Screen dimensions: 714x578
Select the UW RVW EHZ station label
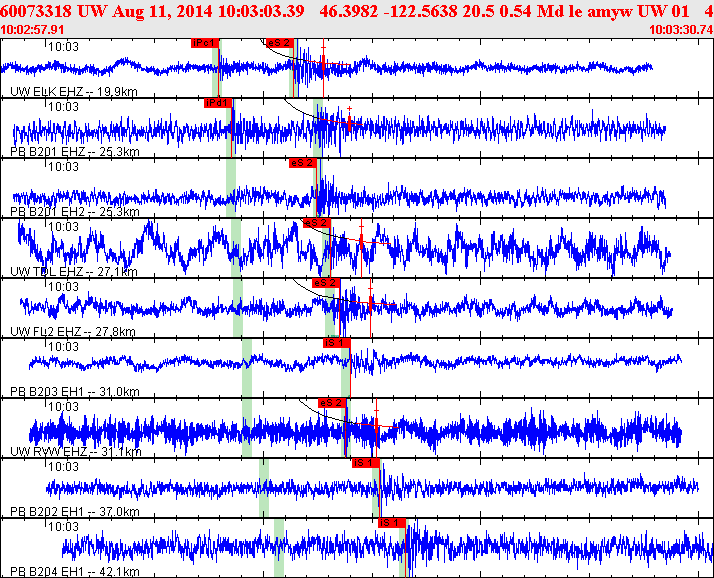click(76, 452)
